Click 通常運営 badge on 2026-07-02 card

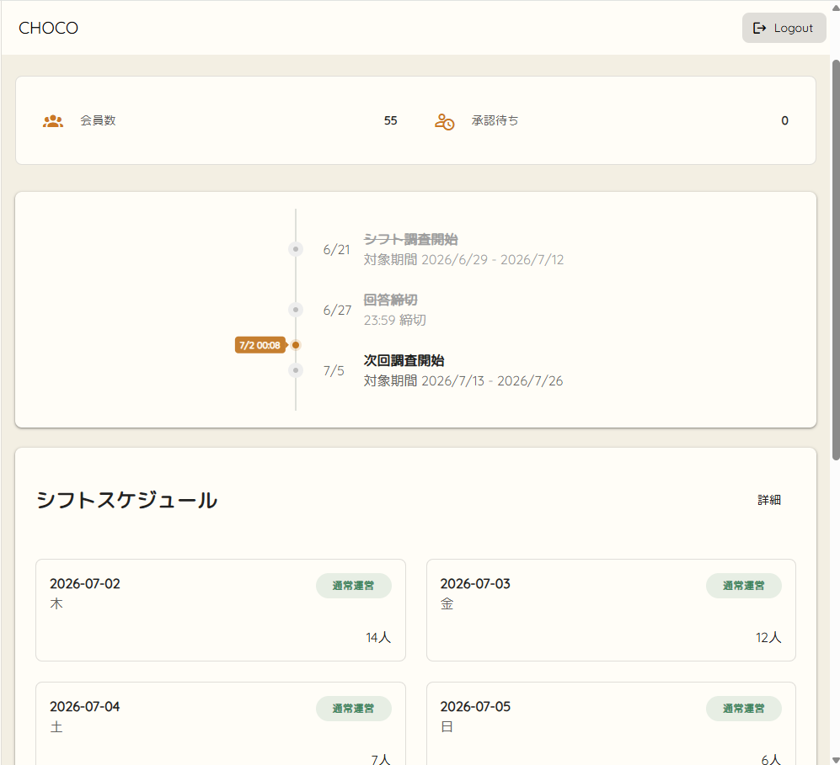tap(354, 586)
